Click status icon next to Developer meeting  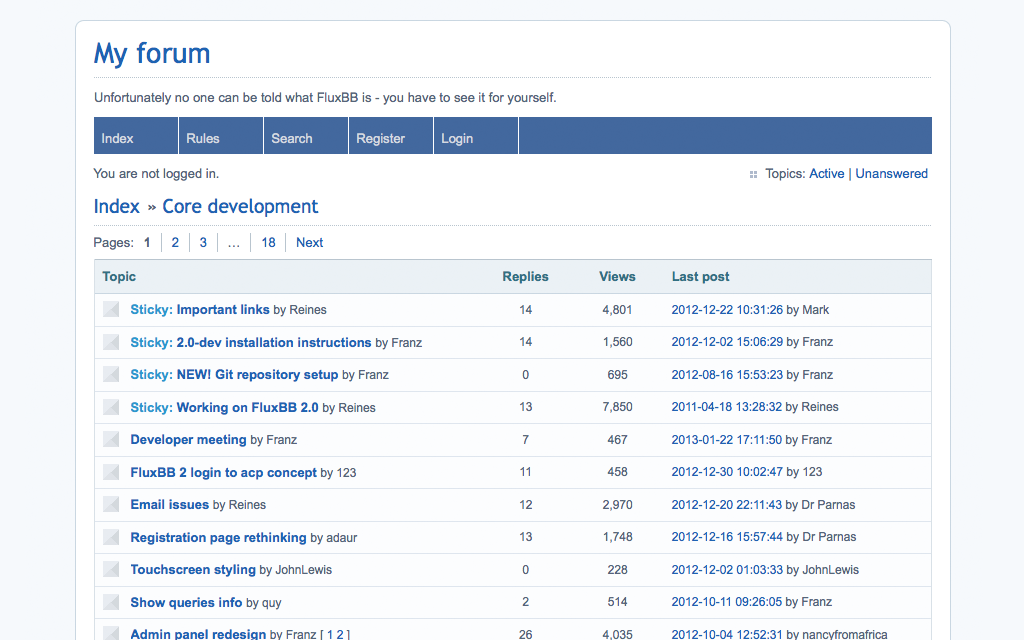click(x=111, y=440)
